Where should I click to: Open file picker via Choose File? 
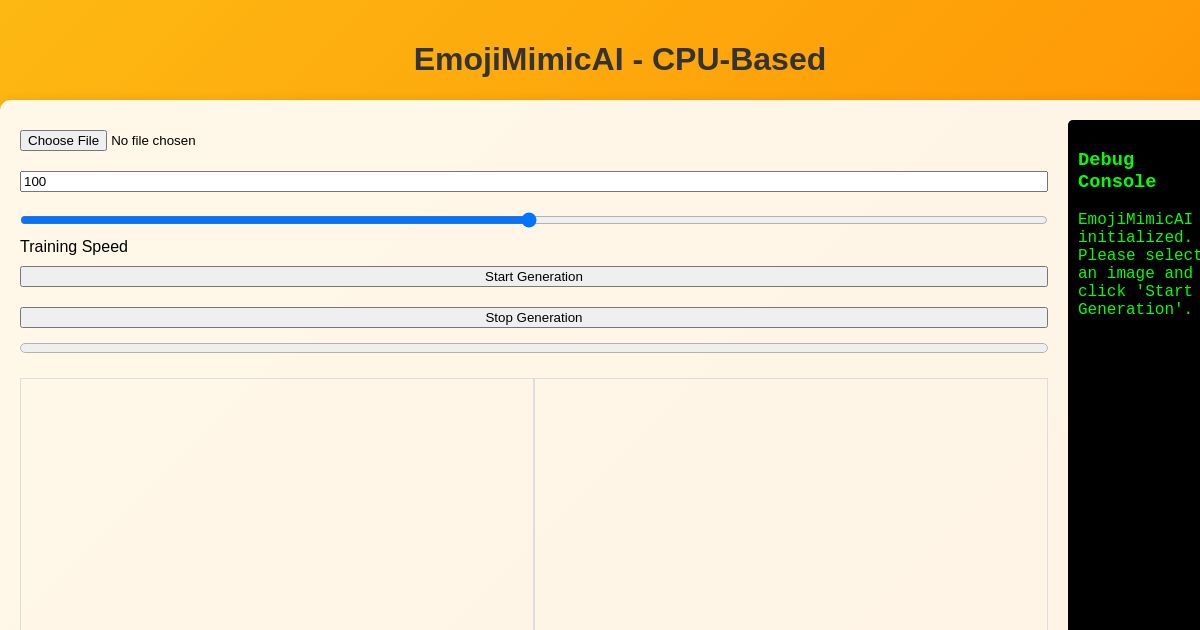click(x=63, y=140)
